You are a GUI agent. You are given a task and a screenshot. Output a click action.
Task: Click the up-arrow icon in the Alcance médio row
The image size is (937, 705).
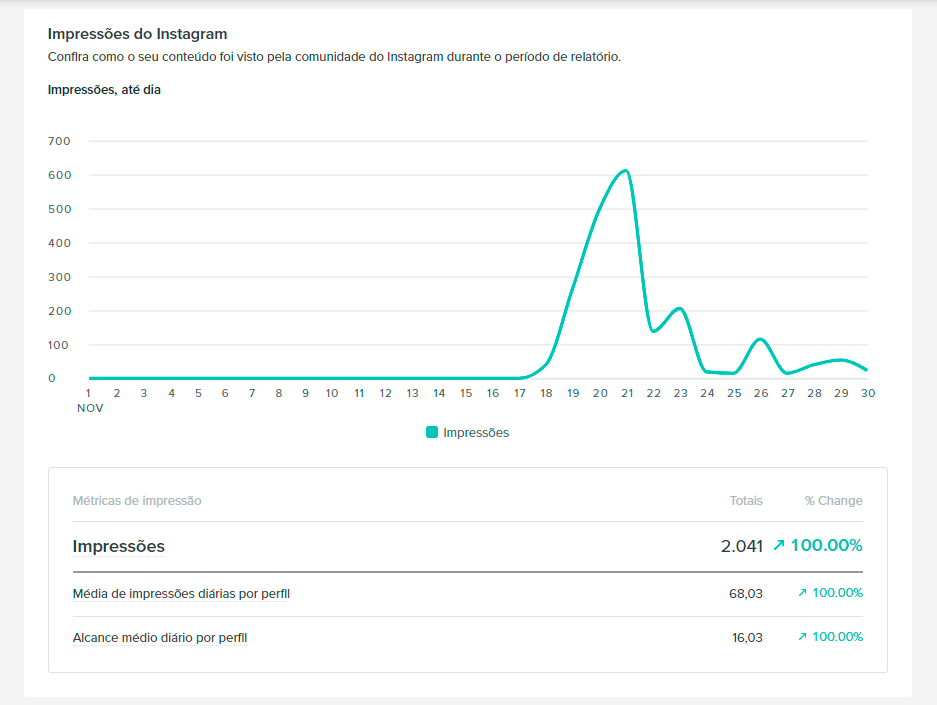tap(803, 637)
